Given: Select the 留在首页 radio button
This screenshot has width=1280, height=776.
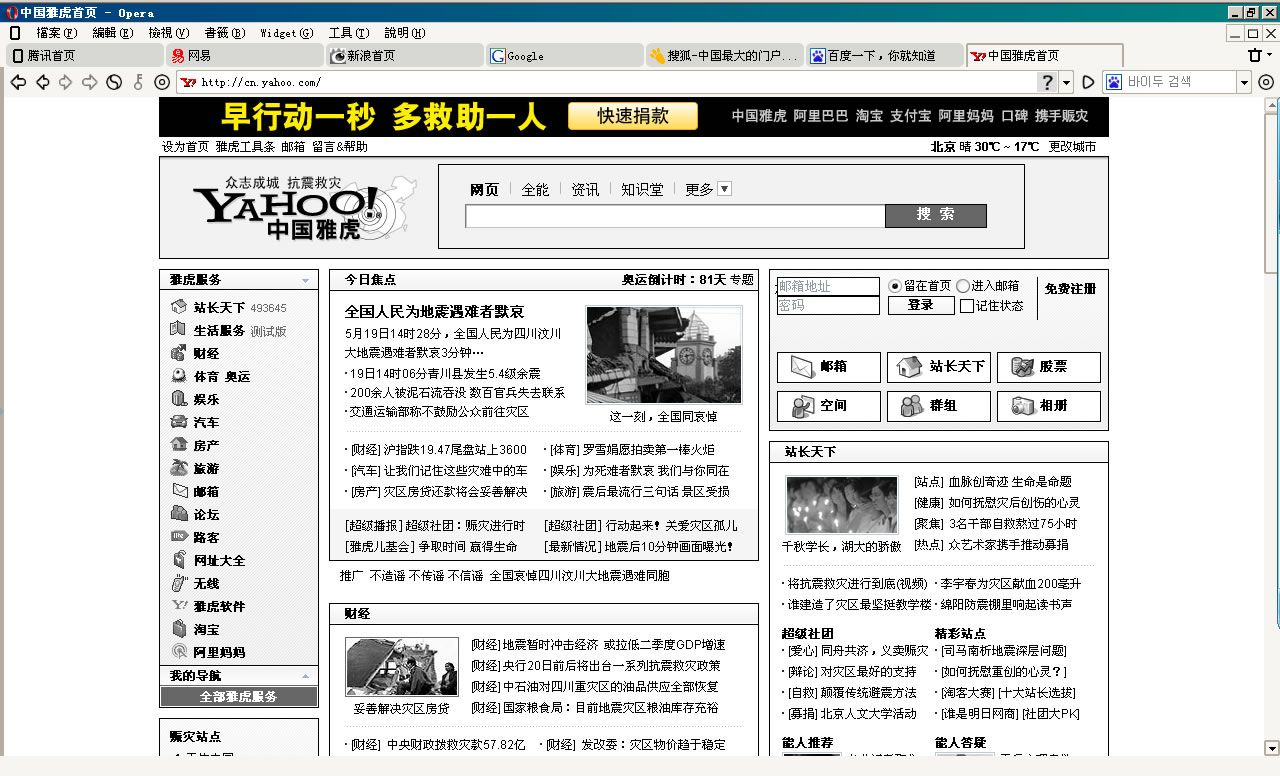Looking at the screenshot, I should pos(895,286).
